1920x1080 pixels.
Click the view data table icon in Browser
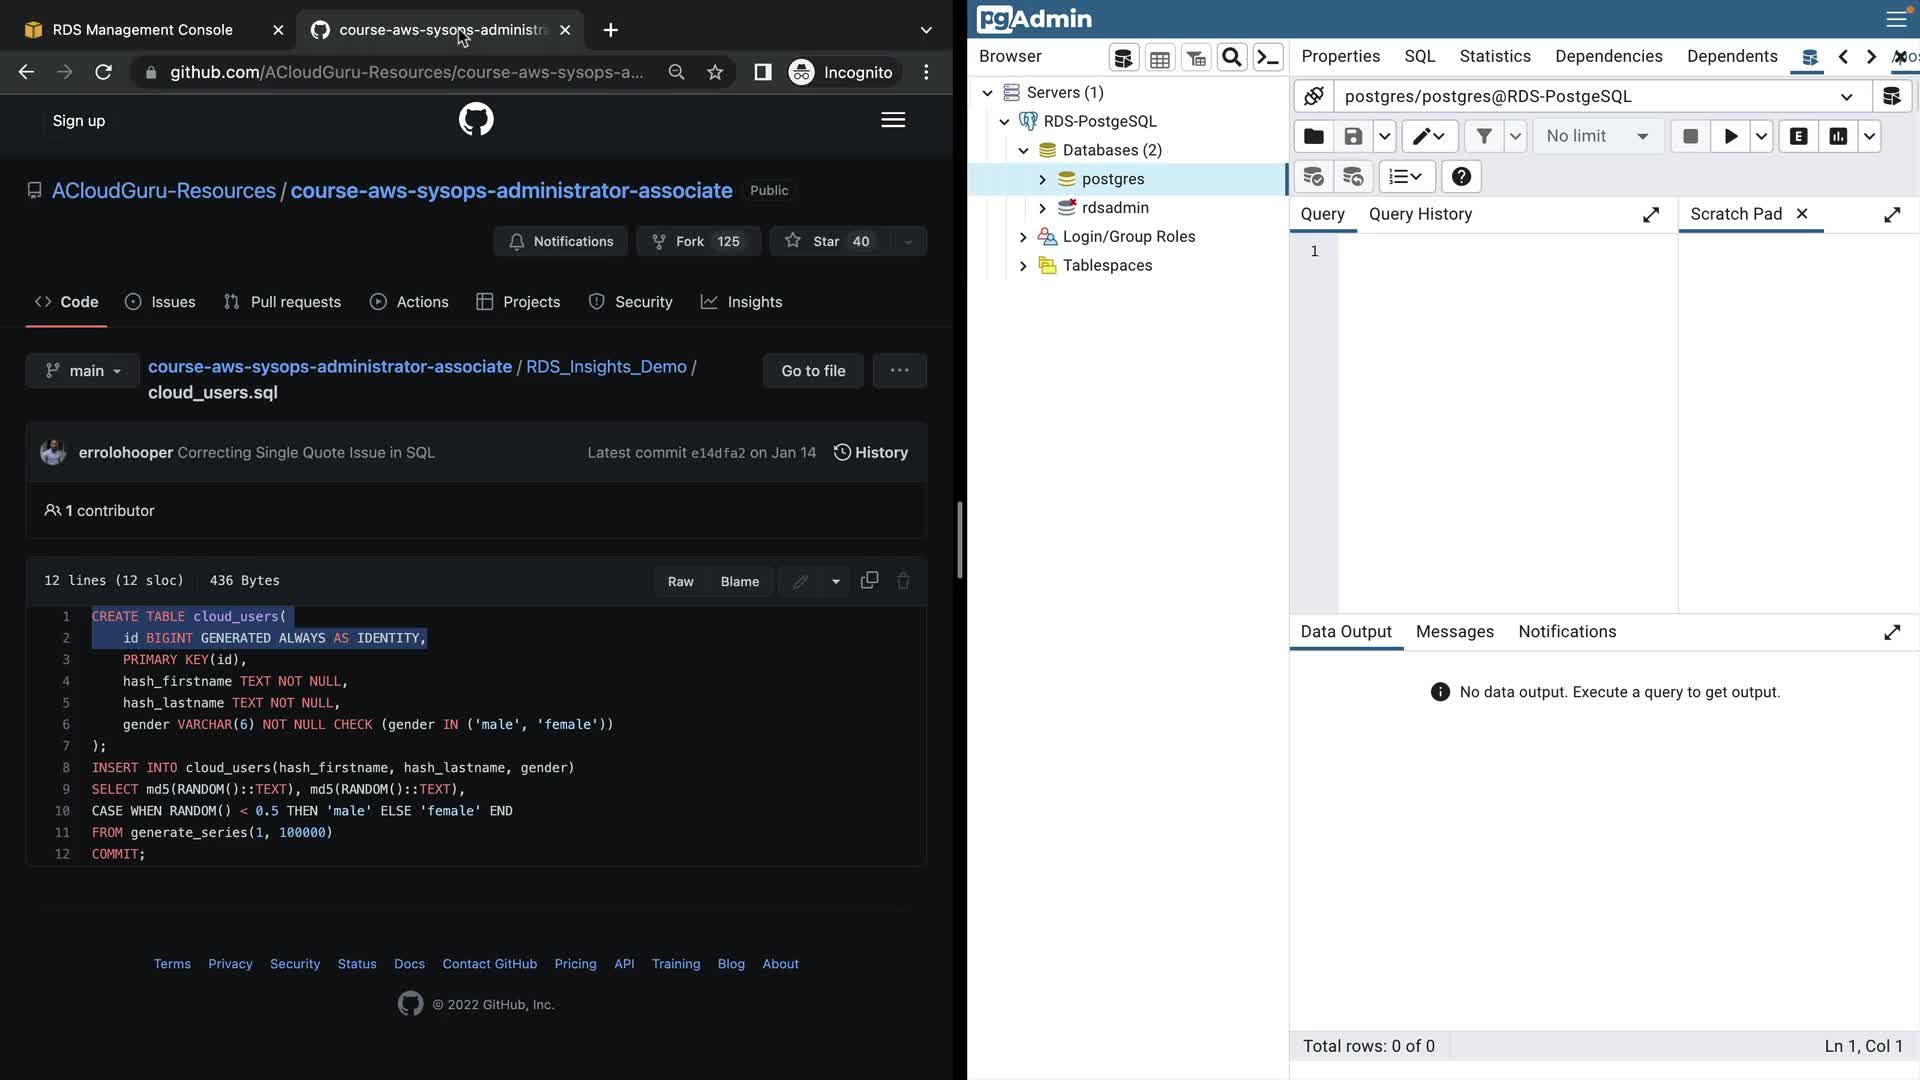(x=1160, y=58)
